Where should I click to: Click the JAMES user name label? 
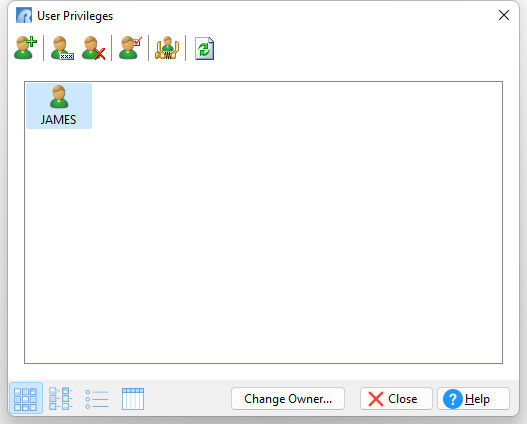coord(58,120)
